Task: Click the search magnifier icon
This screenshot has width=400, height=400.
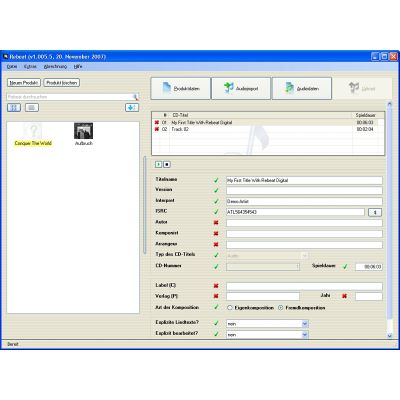Action: tap(136, 97)
